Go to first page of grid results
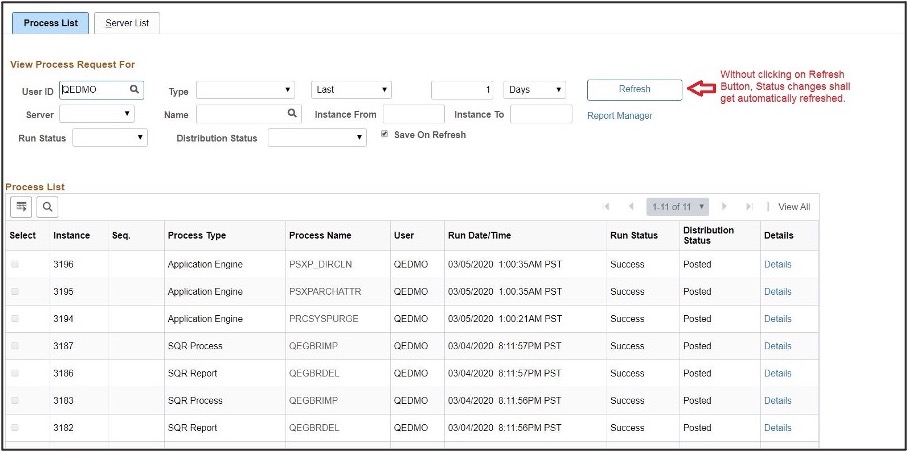Viewport: 908px width, 452px height. click(x=606, y=207)
